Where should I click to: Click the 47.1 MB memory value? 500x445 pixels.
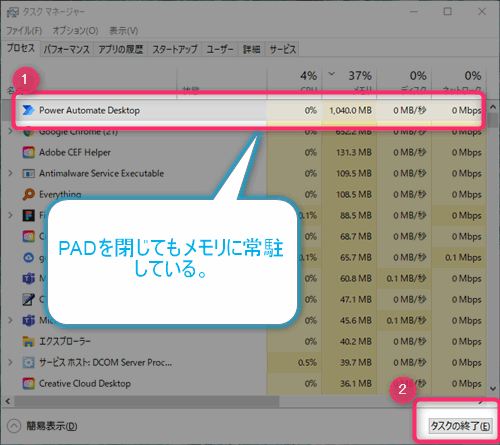[356, 299]
